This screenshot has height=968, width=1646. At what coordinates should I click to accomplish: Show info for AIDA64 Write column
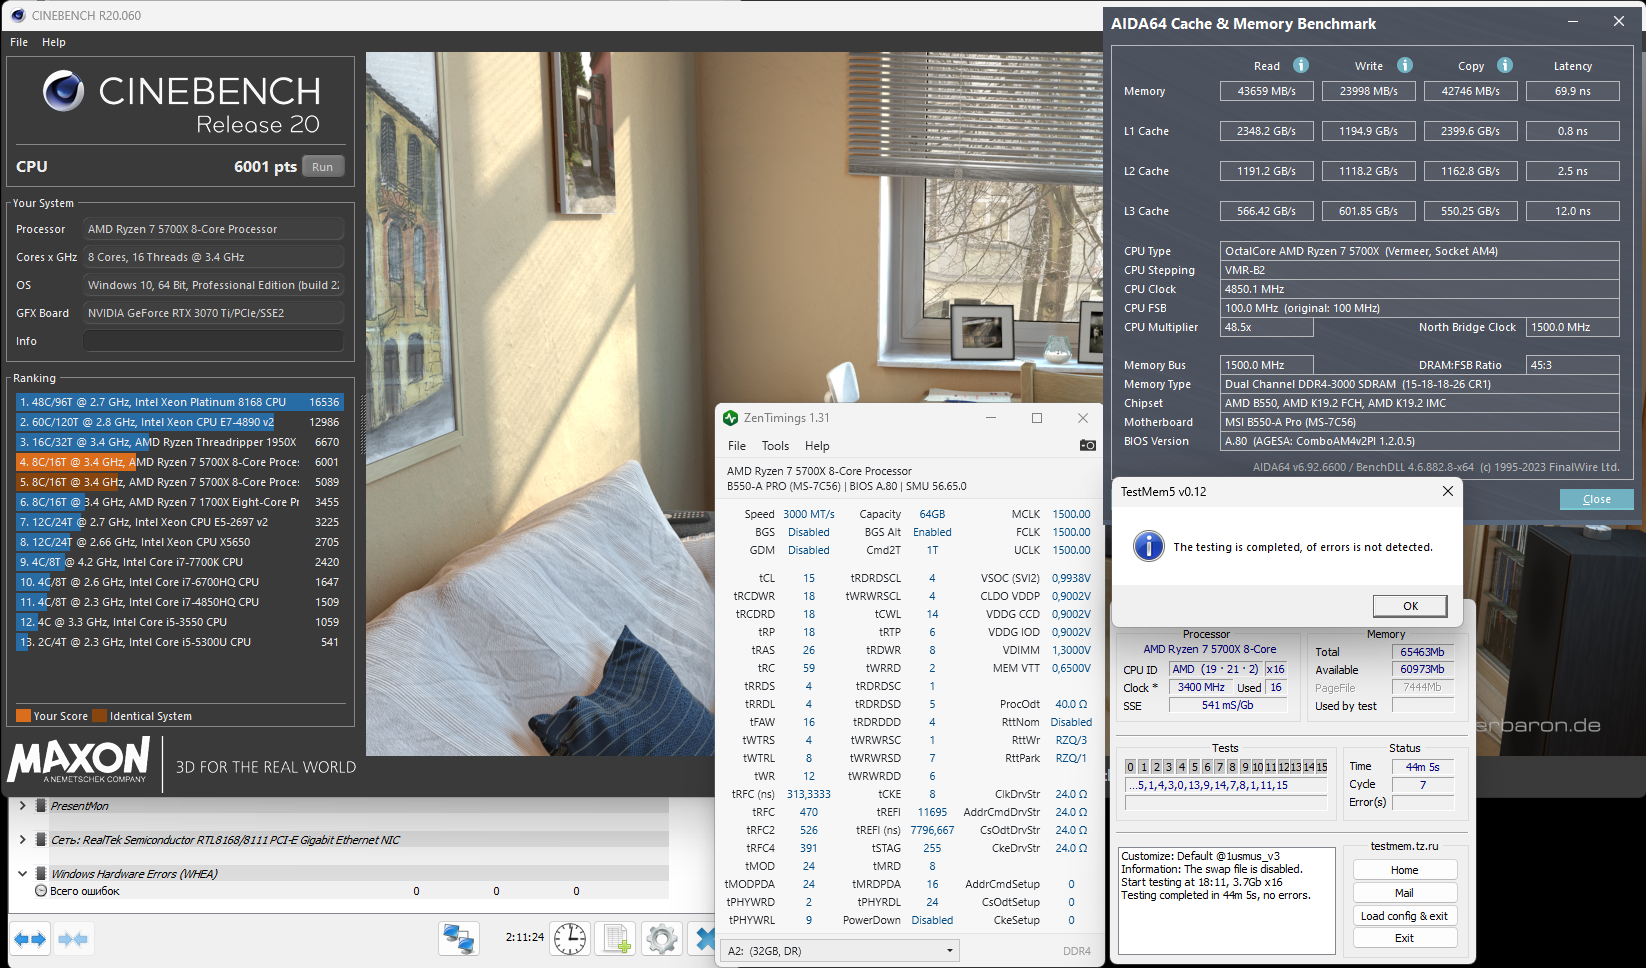1405,65
